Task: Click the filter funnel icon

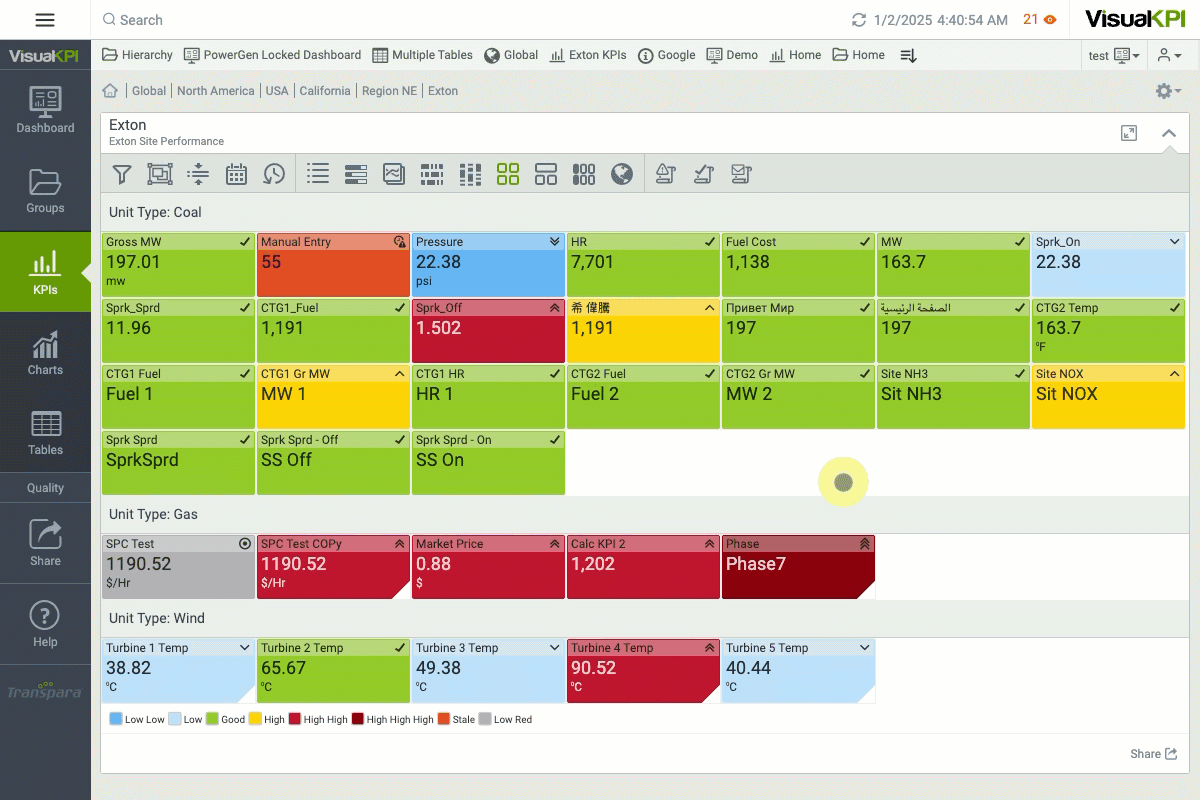Action: 122,174
